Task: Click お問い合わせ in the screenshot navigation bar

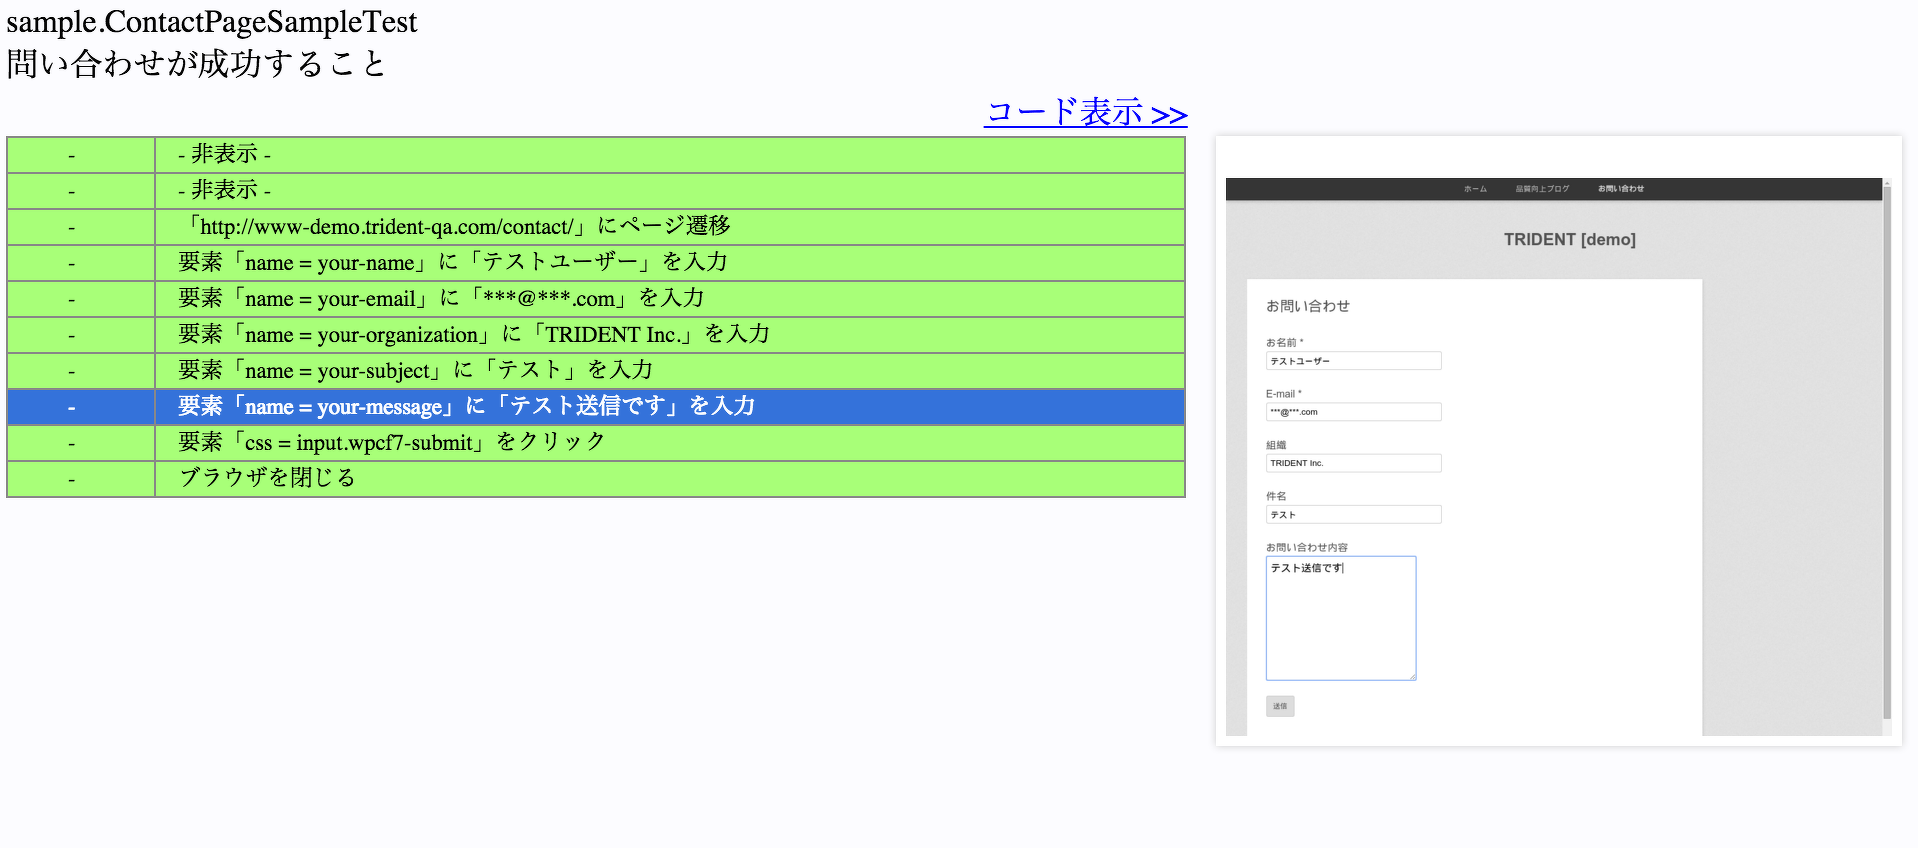Action: click(1620, 189)
